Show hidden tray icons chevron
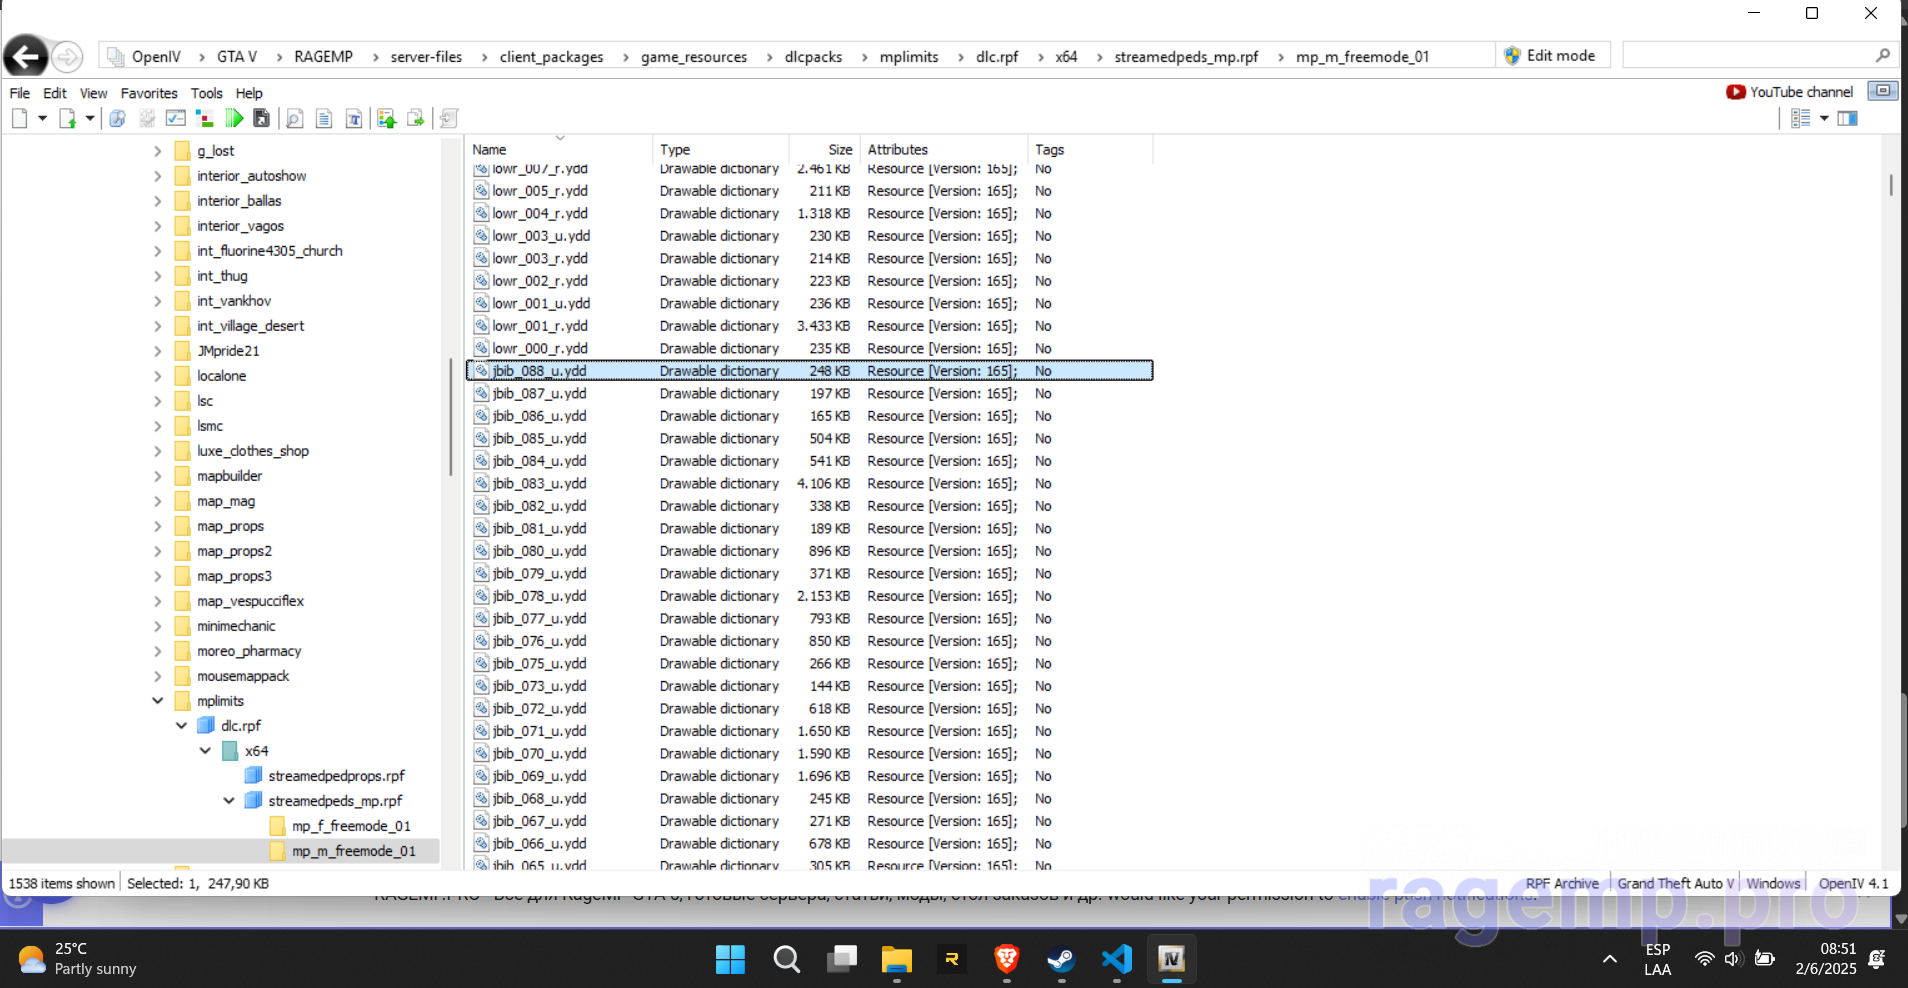The height and width of the screenshot is (988, 1908). (1609, 959)
